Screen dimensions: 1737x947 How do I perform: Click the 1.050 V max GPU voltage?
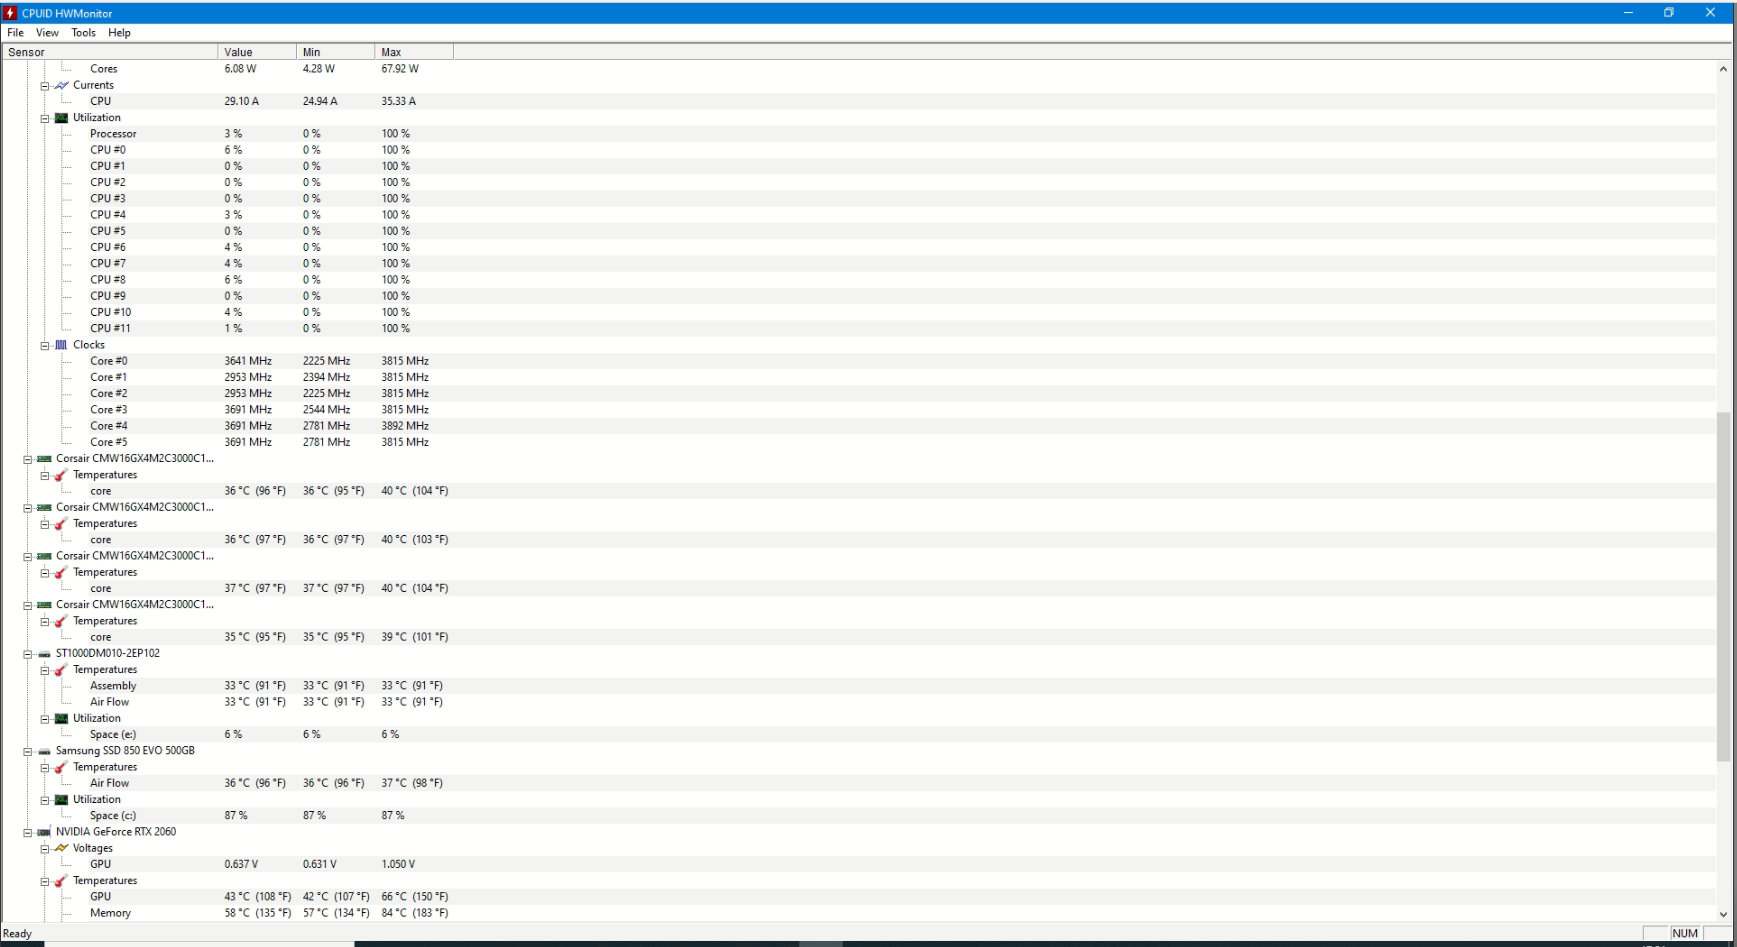tap(398, 864)
